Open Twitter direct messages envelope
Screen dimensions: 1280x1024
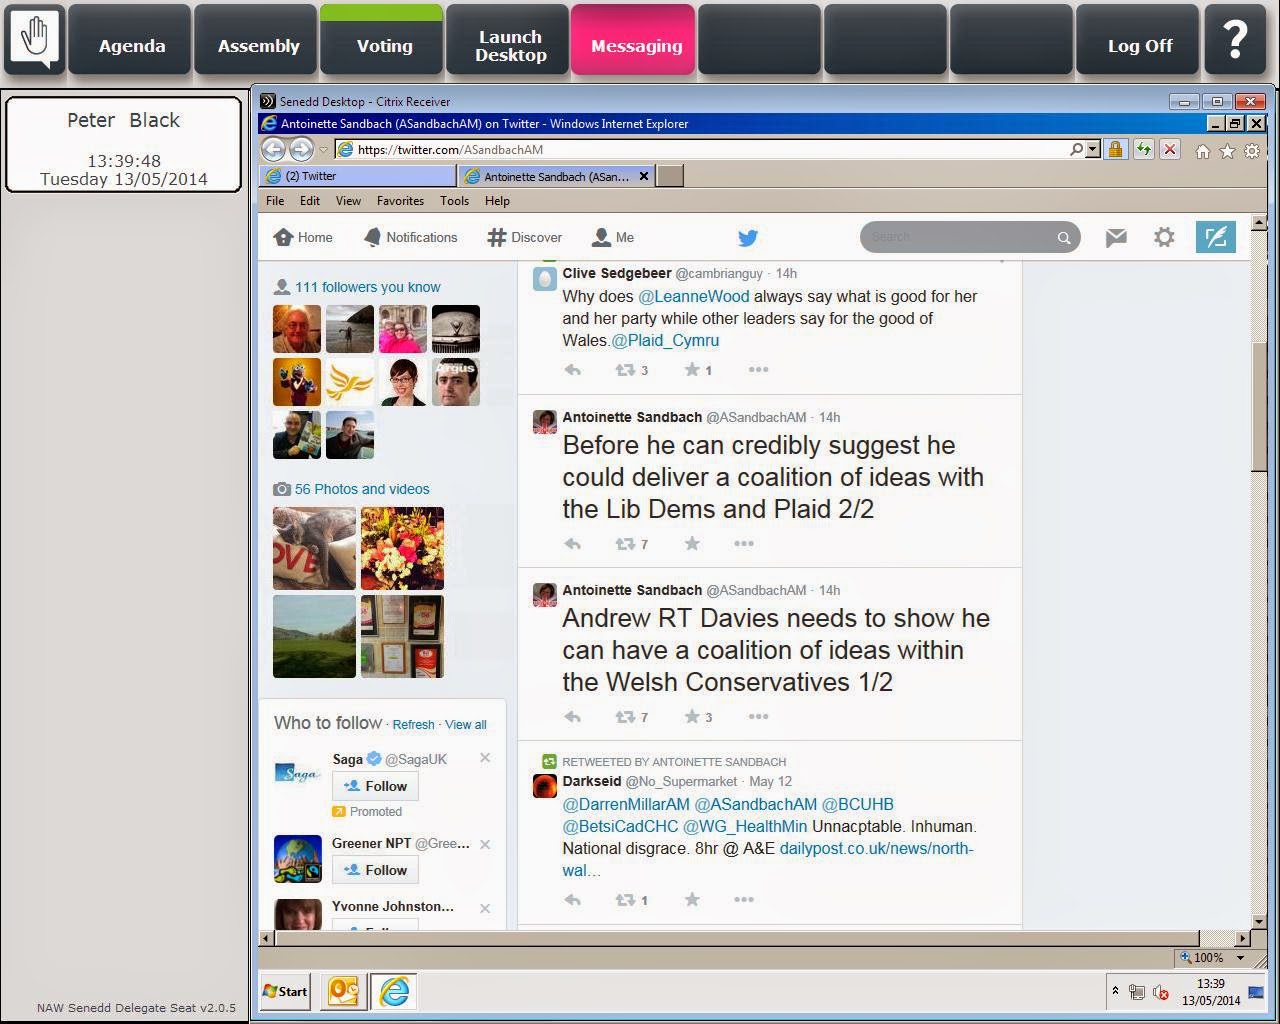[1116, 237]
